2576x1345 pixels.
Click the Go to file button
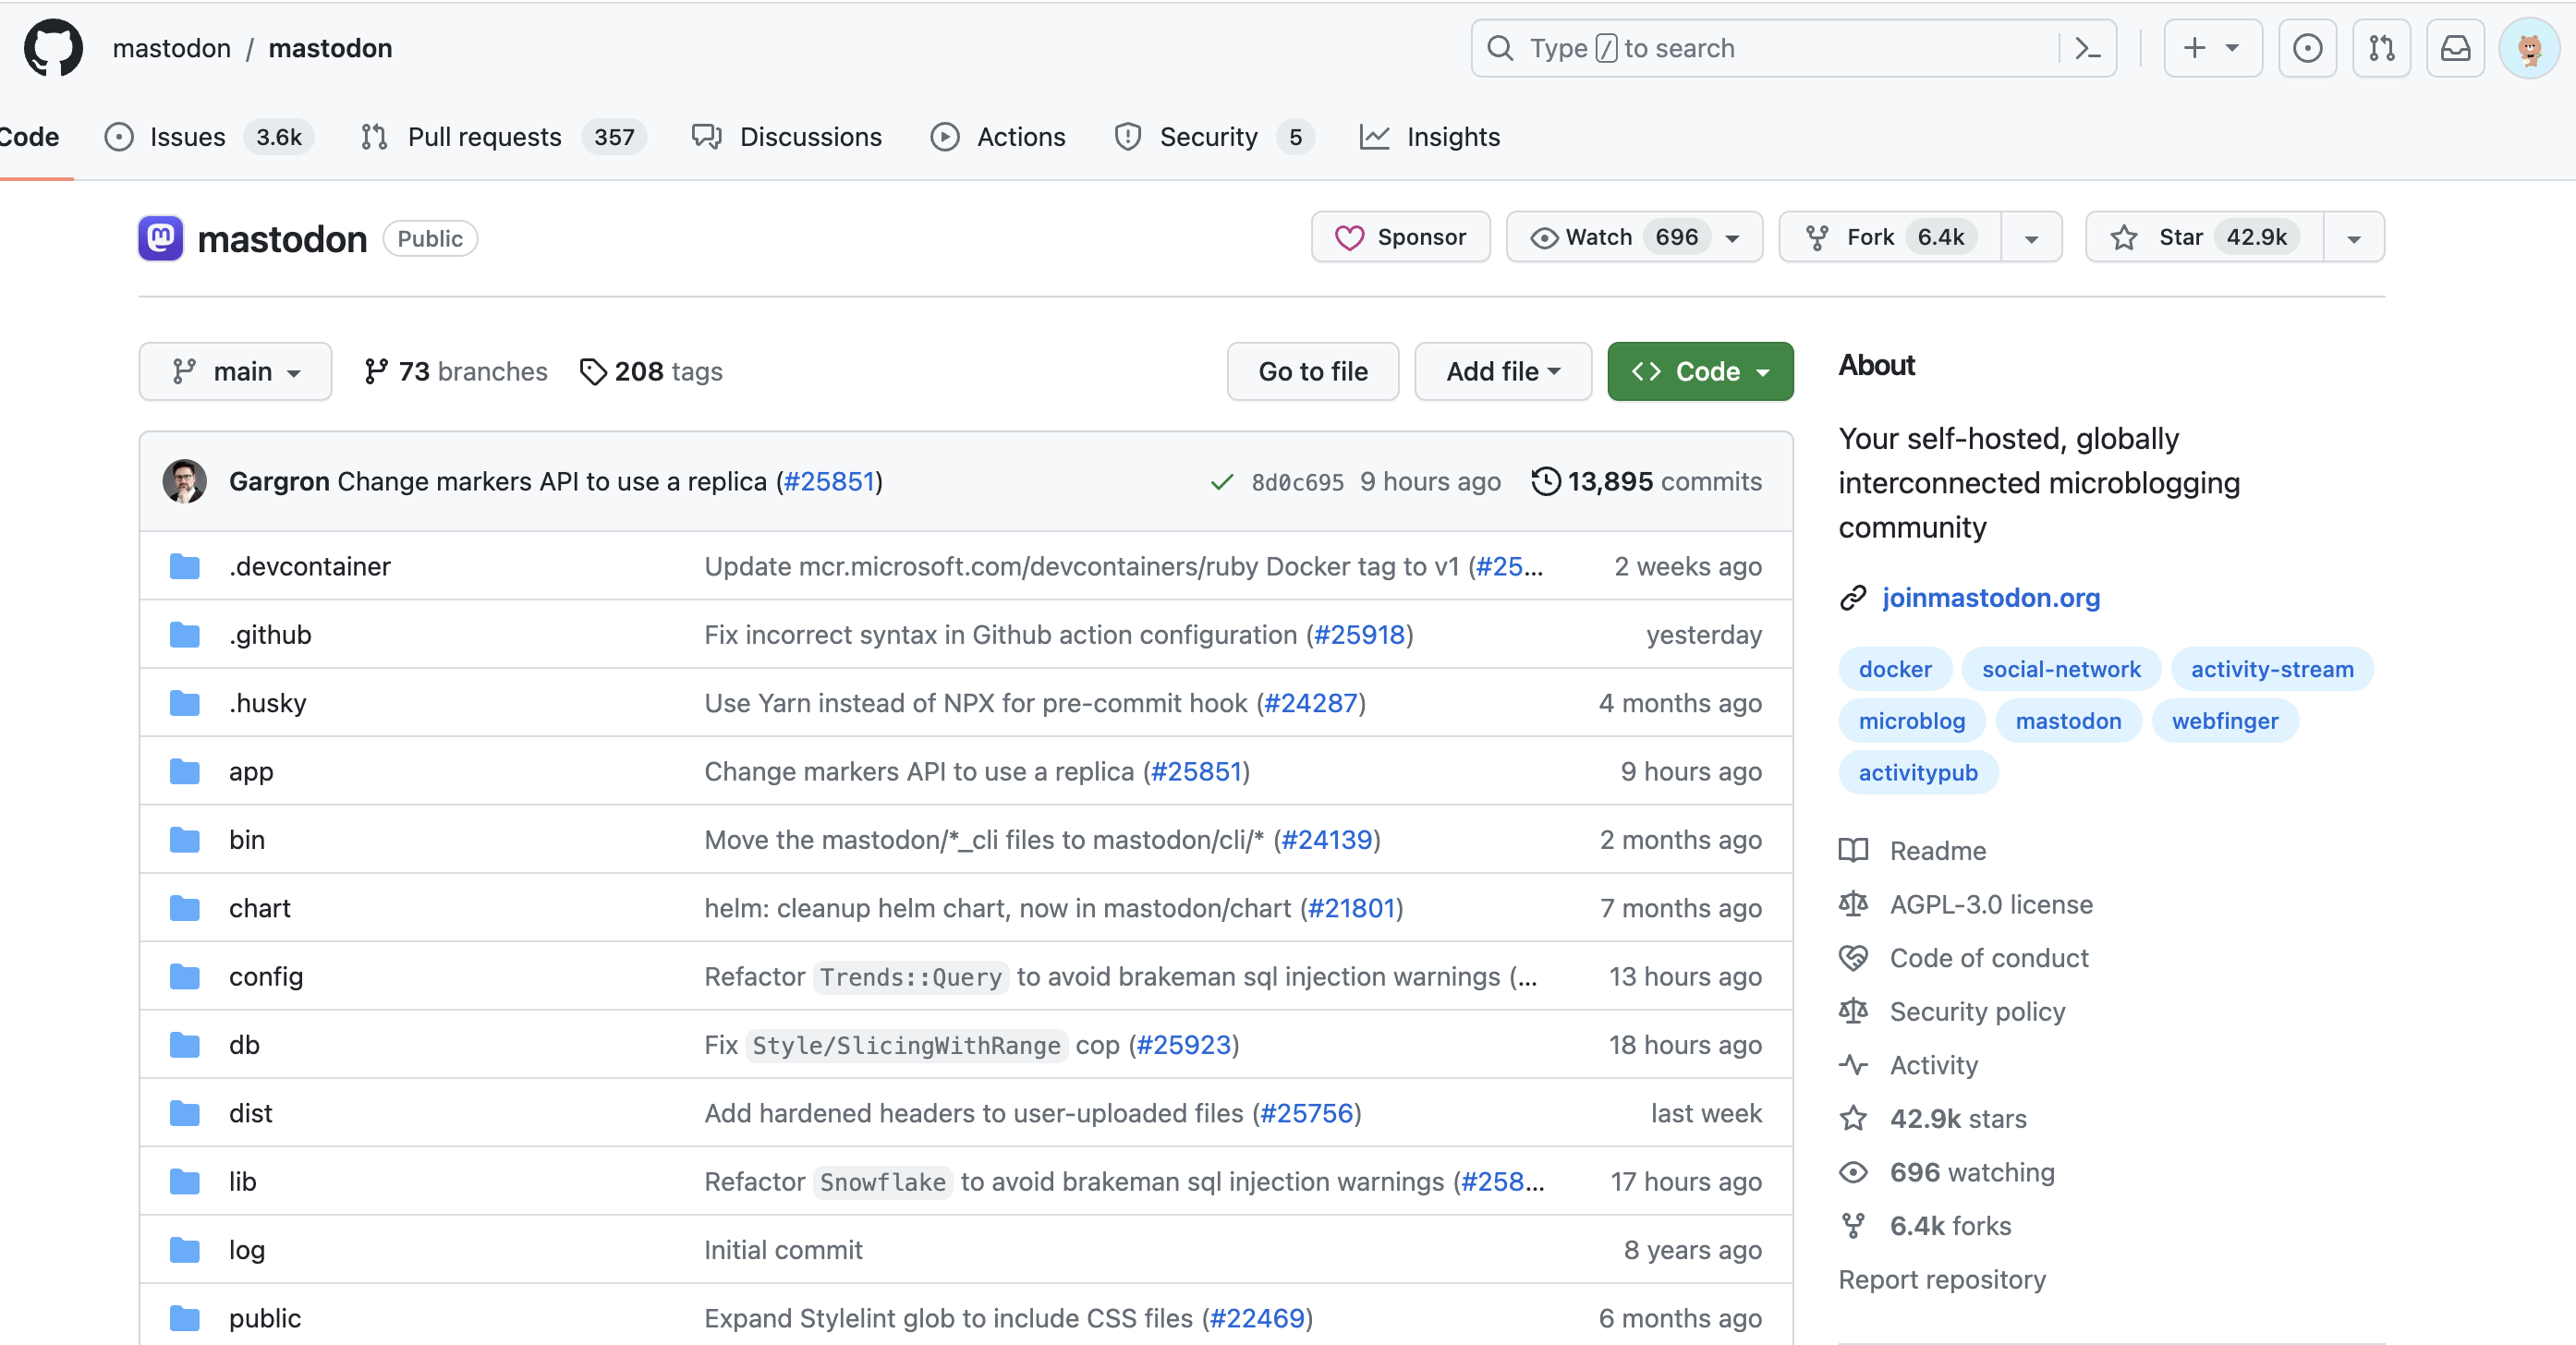coord(1312,372)
